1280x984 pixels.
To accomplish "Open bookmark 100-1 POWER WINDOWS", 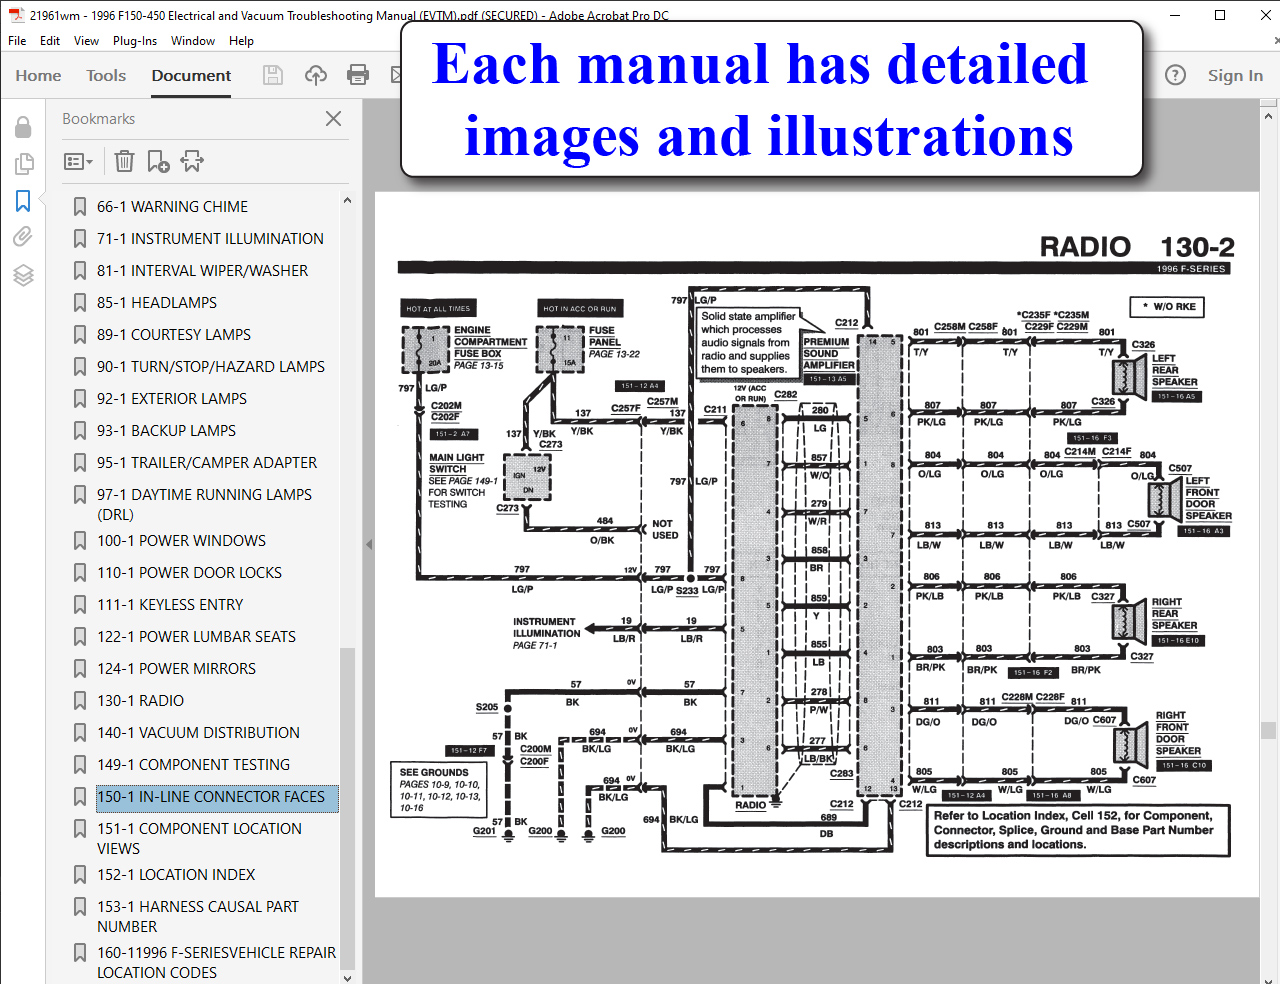I will (x=181, y=541).
